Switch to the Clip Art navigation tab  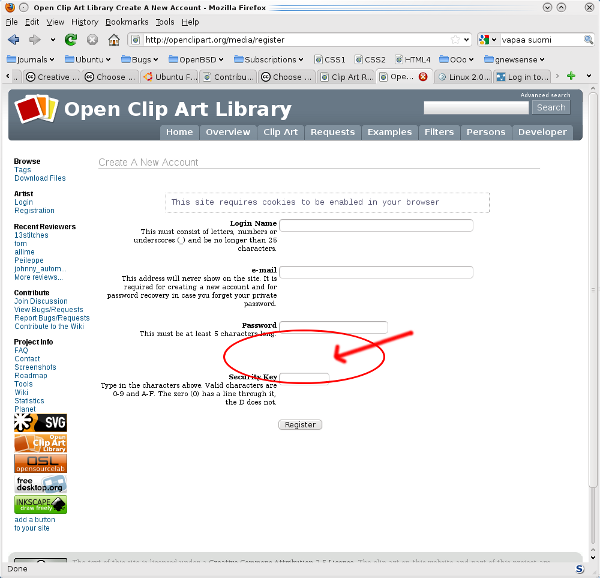pos(280,132)
